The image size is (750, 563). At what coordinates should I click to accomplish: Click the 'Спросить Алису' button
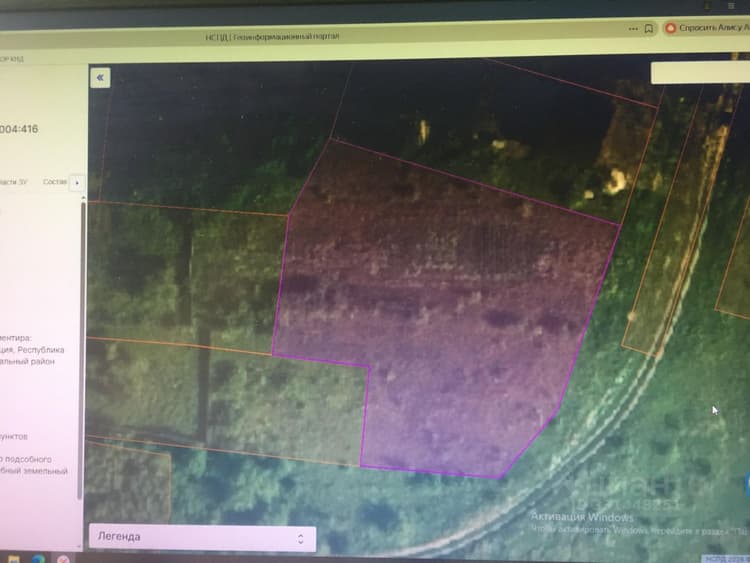click(x=707, y=28)
